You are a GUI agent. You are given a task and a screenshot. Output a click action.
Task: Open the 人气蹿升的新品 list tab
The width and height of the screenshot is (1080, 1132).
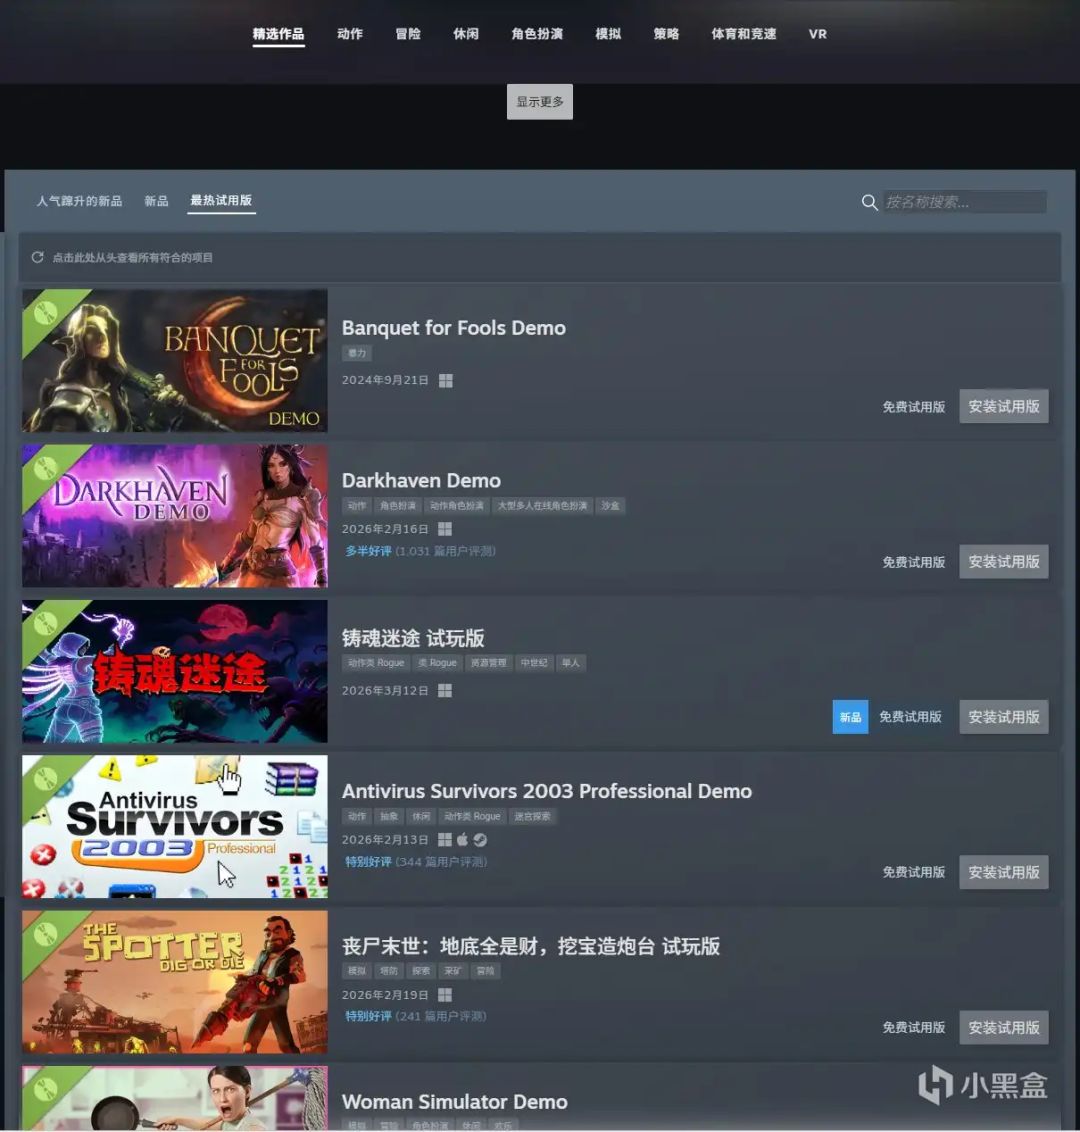[79, 201]
